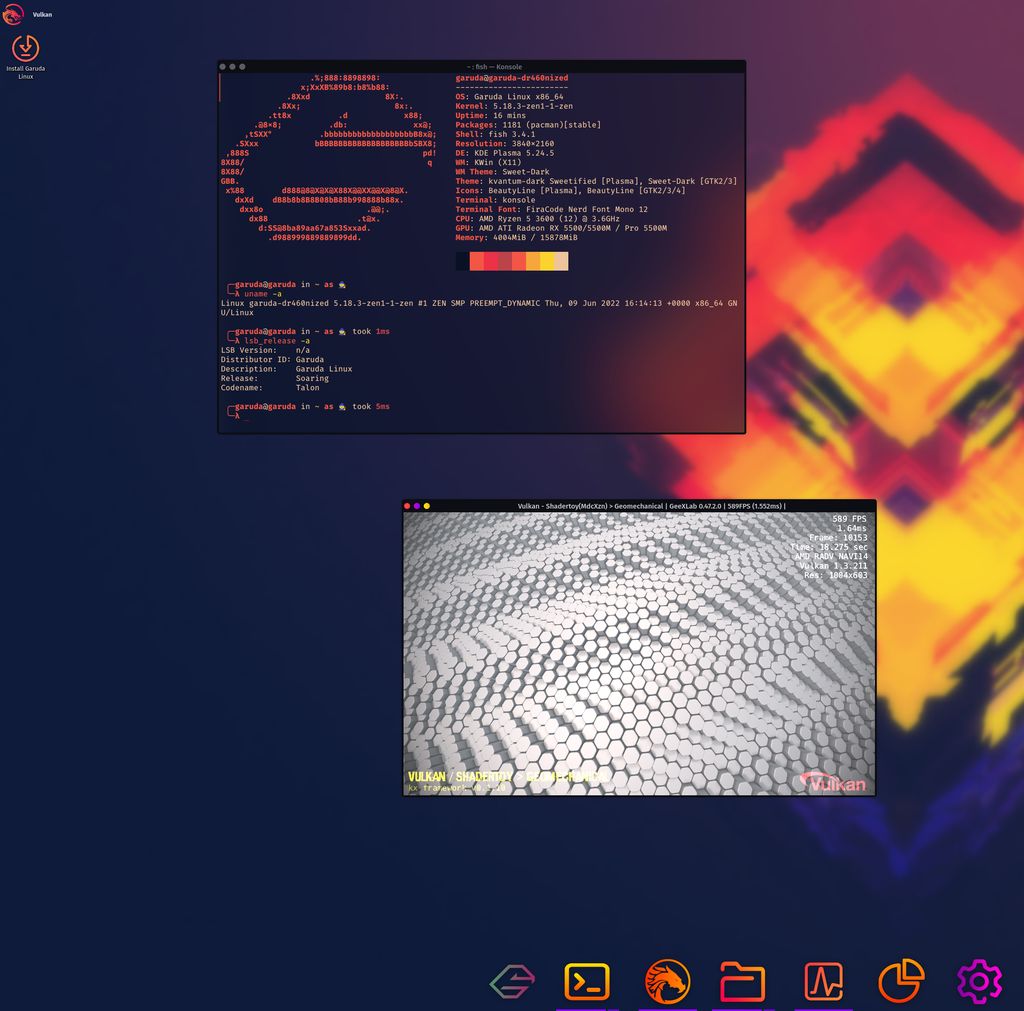Open the orange dragon icon in dock
1024x1011 pixels.
667,981
